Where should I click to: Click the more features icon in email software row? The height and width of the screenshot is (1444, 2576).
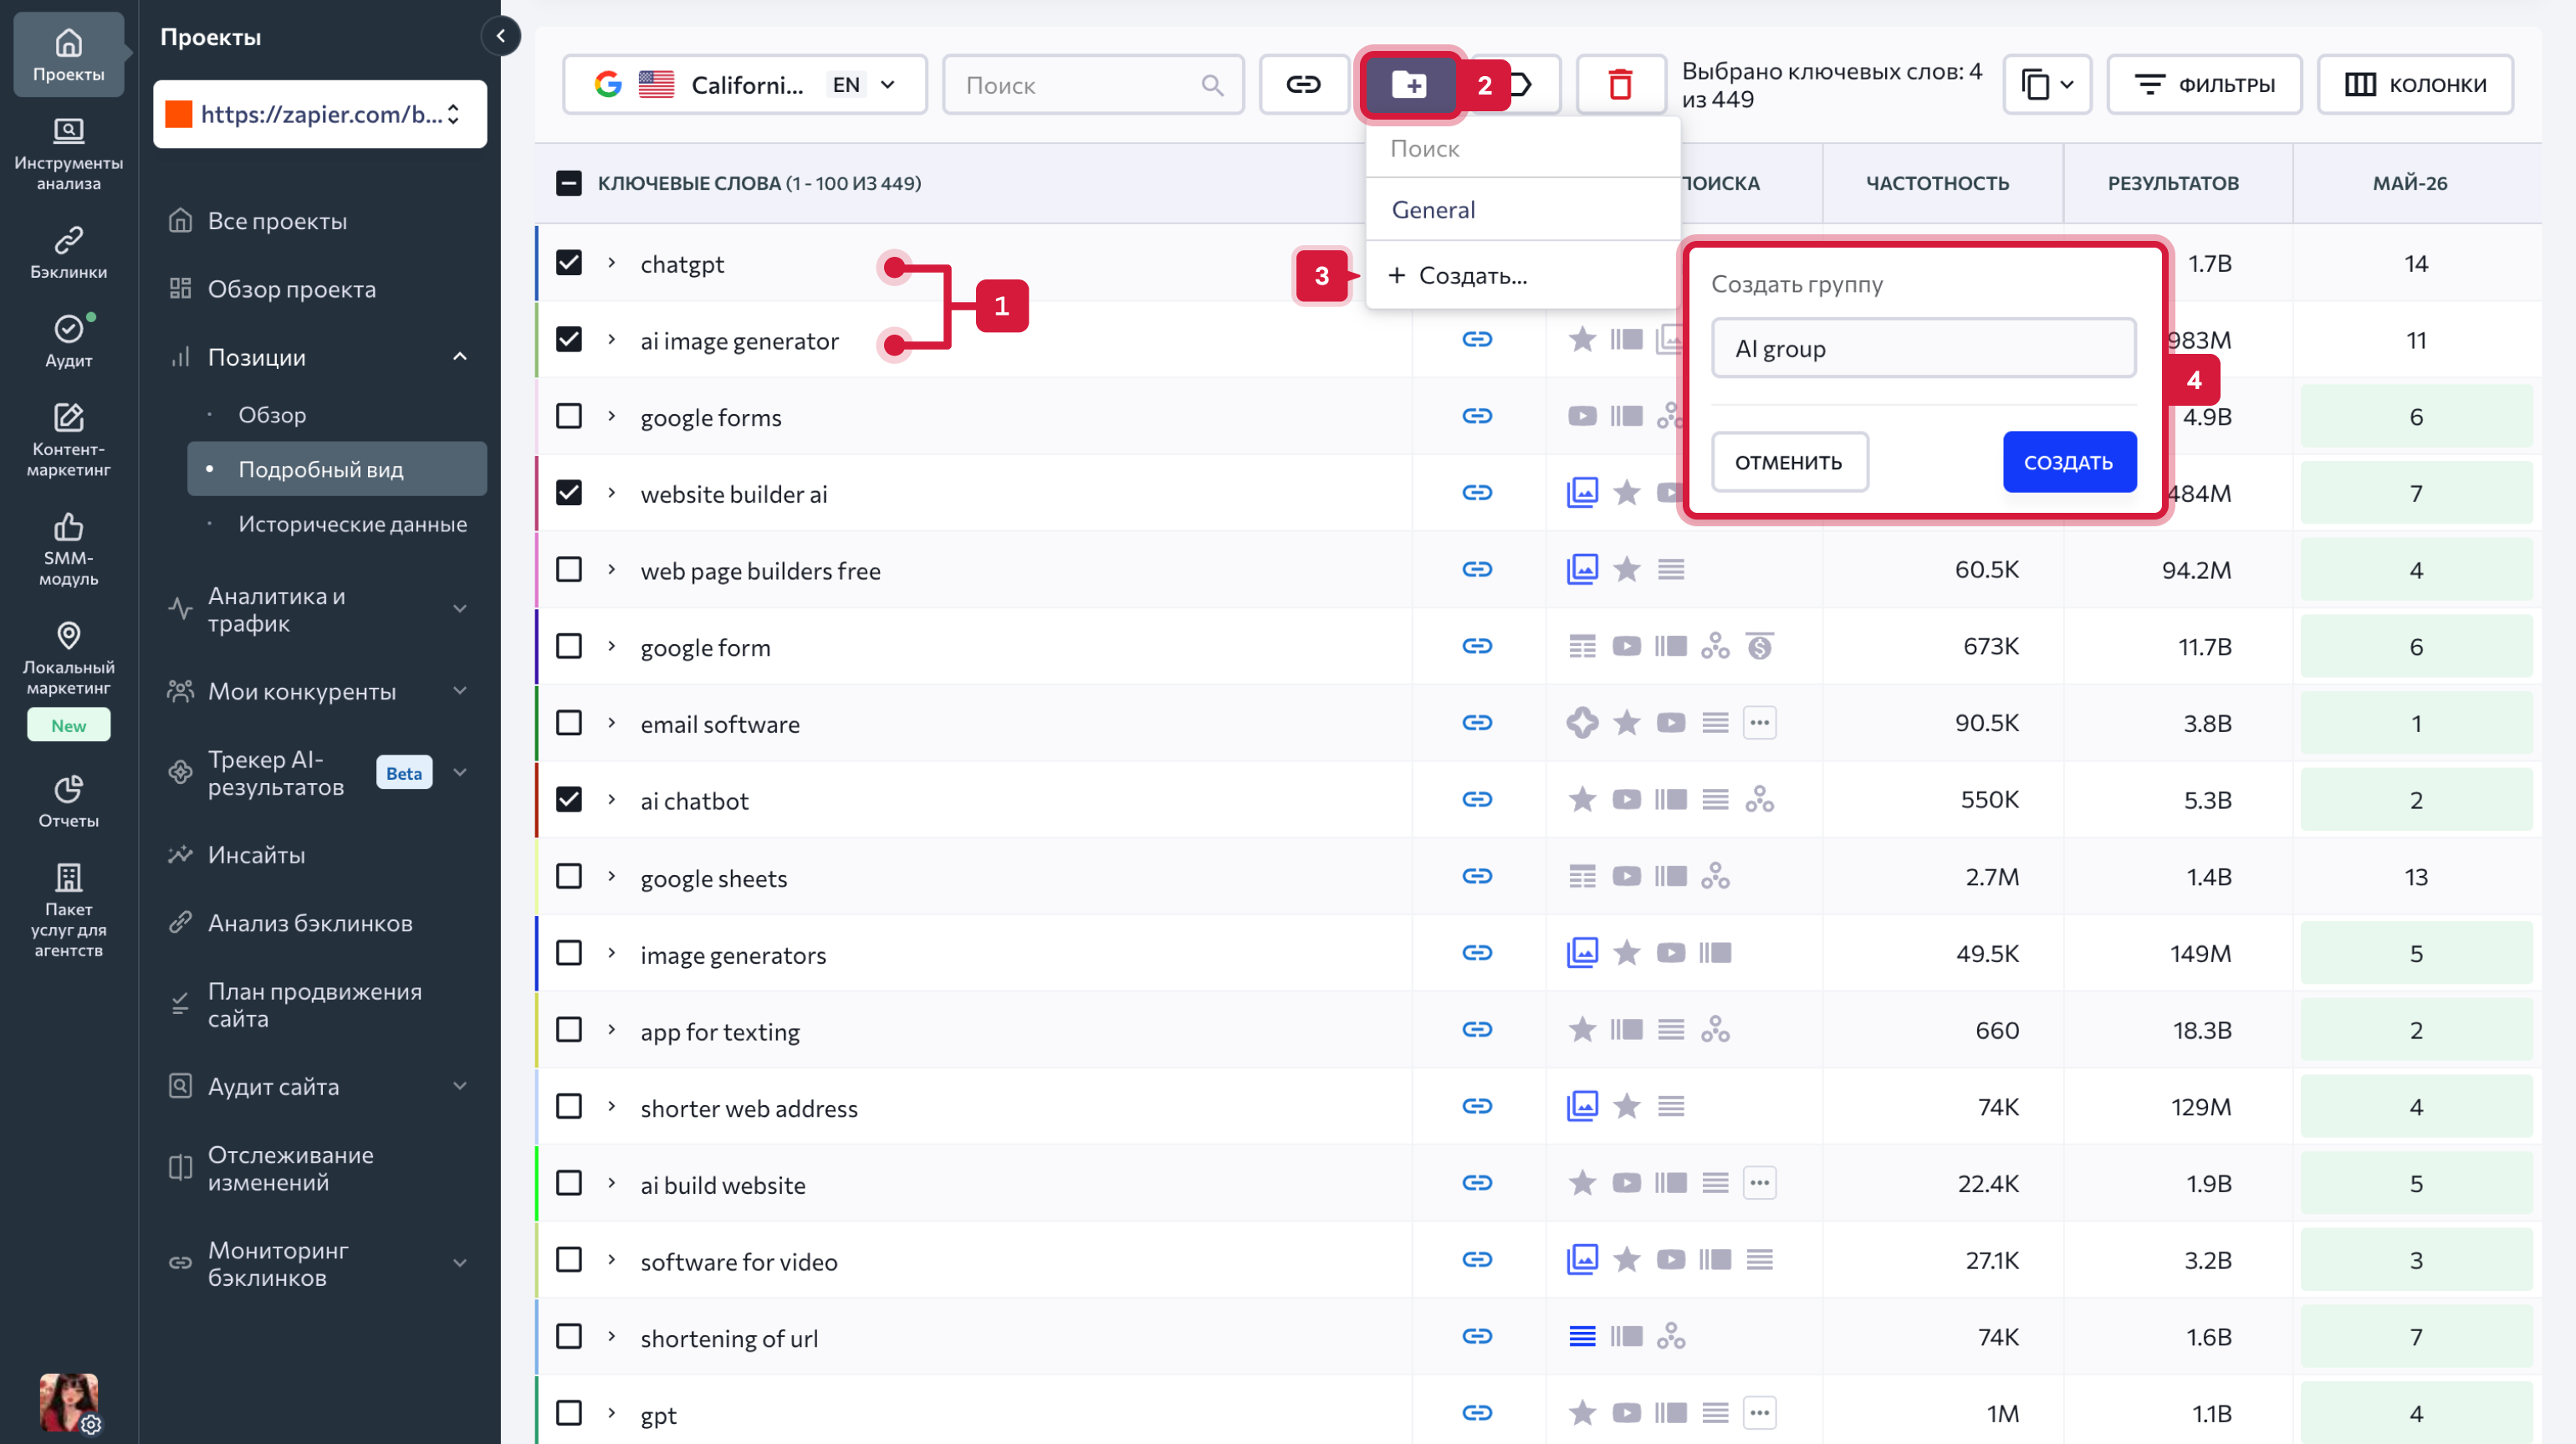click(1759, 722)
